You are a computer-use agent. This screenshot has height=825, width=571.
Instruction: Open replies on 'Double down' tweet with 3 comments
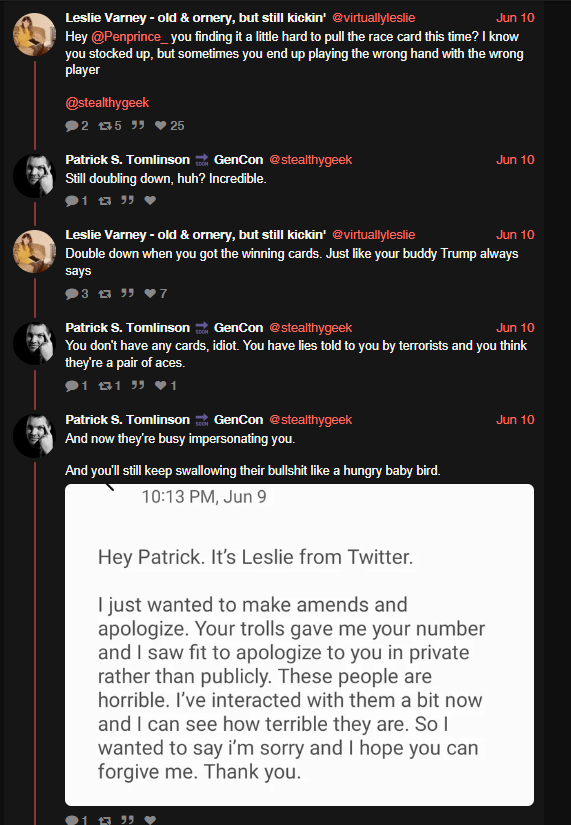pos(76,293)
